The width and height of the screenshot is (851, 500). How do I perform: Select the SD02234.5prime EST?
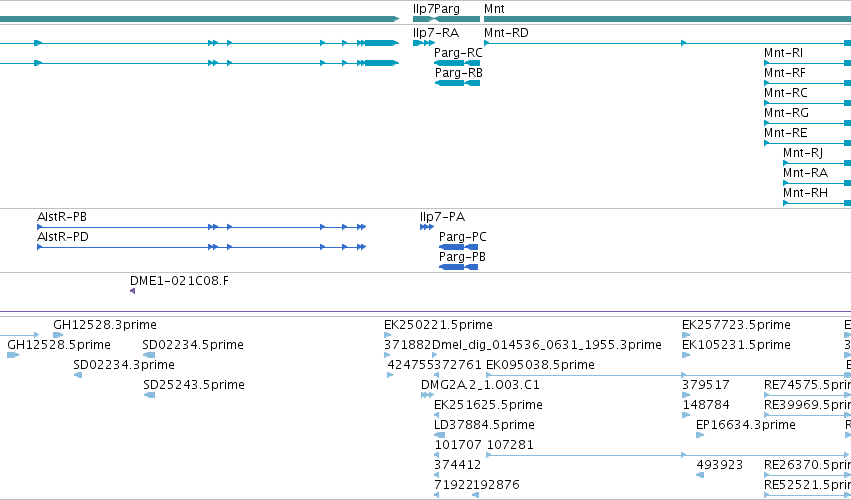pos(193,345)
